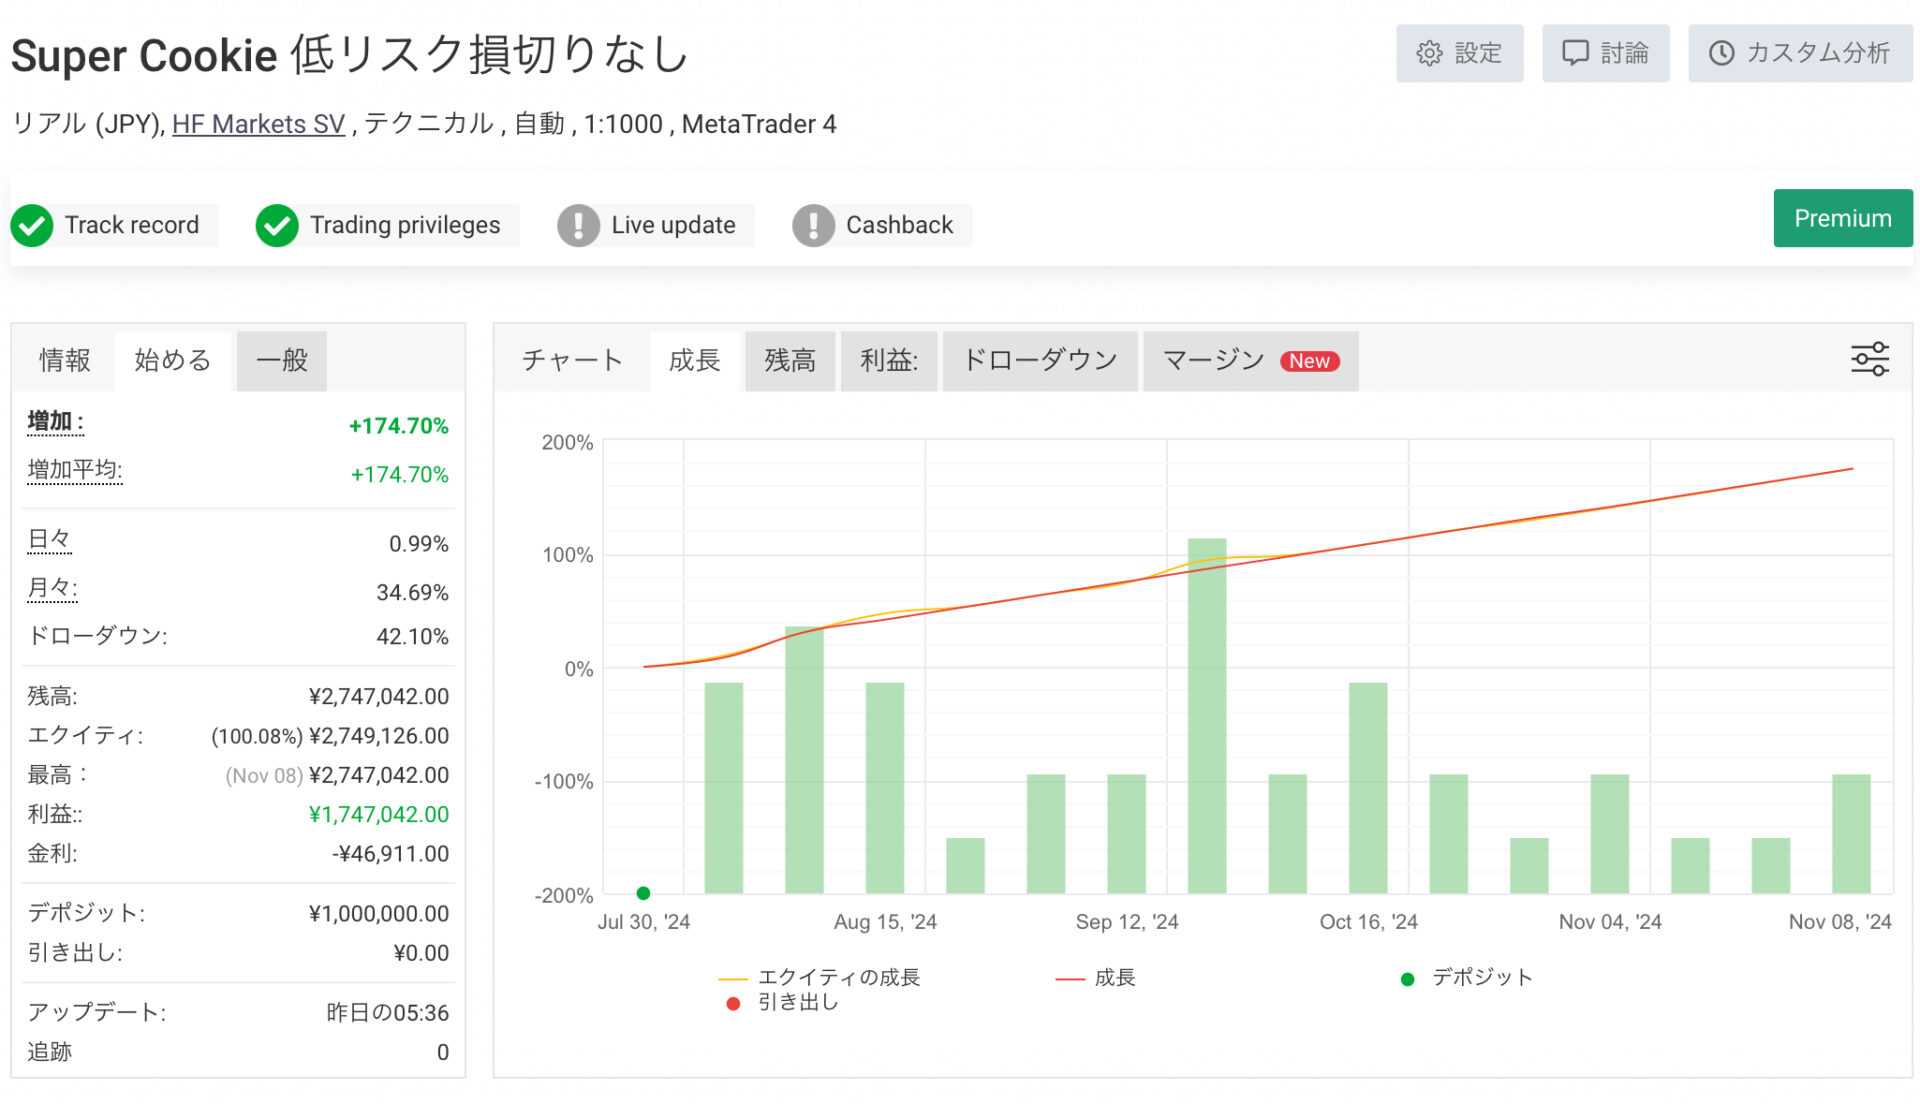This screenshot has height=1104, width=1920.
Task: Click the 昨日の05:36 update time
Action: pos(388,1013)
